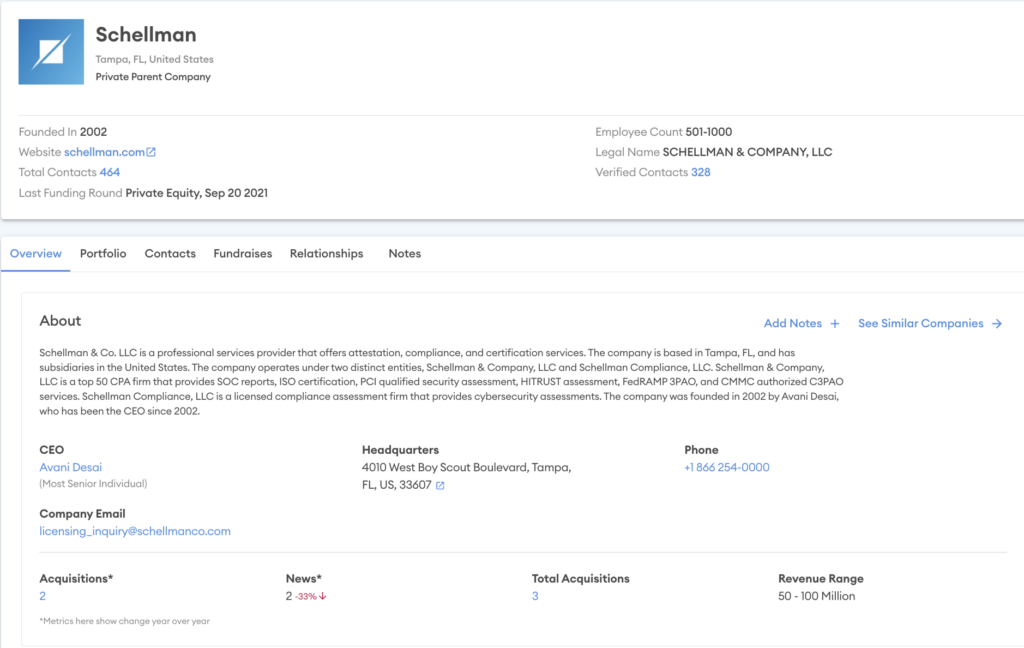Open Verified Contacts count 328
Screen dimensions: 1024x648
pyautogui.click(x=701, y=172)
